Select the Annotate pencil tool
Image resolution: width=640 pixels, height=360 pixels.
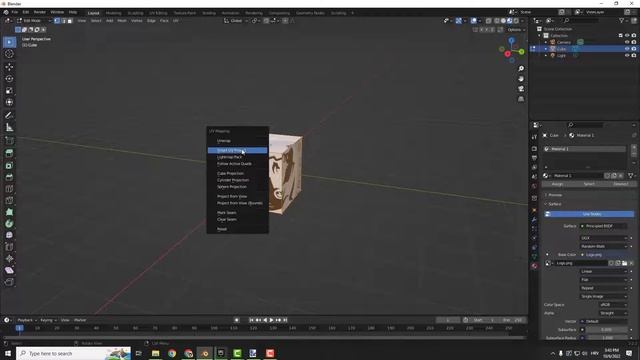(9, 116)
